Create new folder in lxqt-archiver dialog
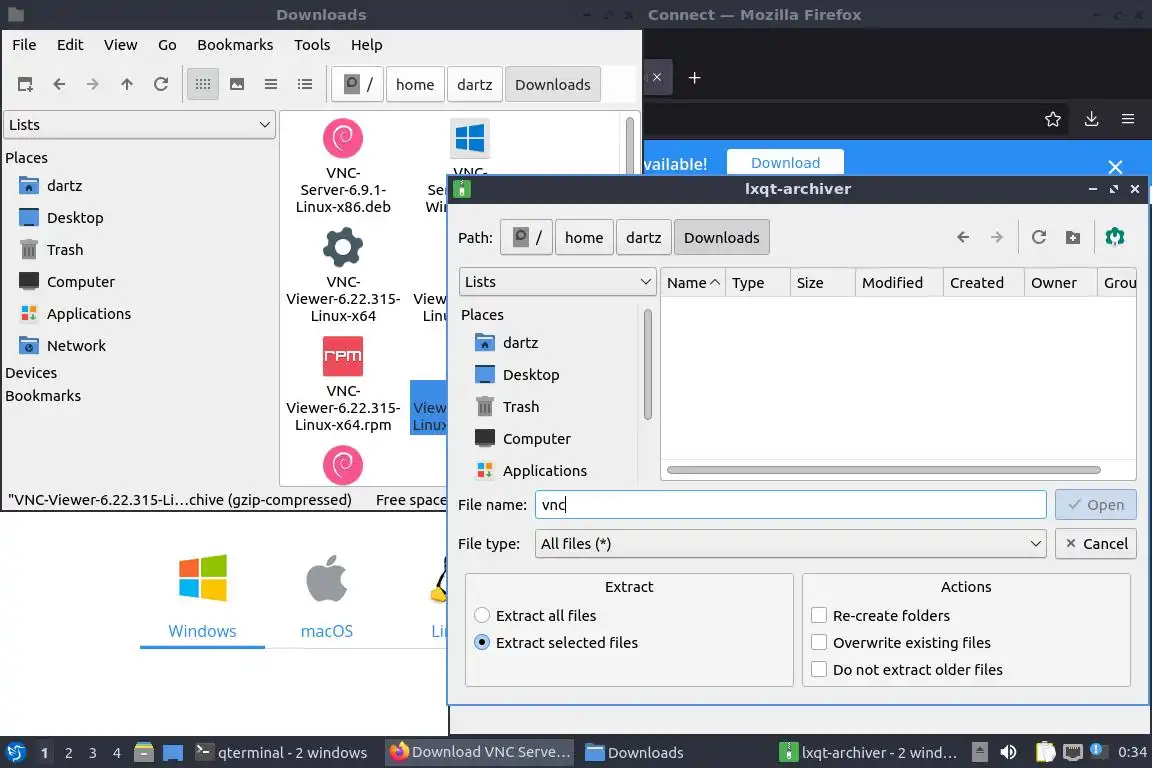Screen dimensions: 1152x768 click(x=1073, y=237)
